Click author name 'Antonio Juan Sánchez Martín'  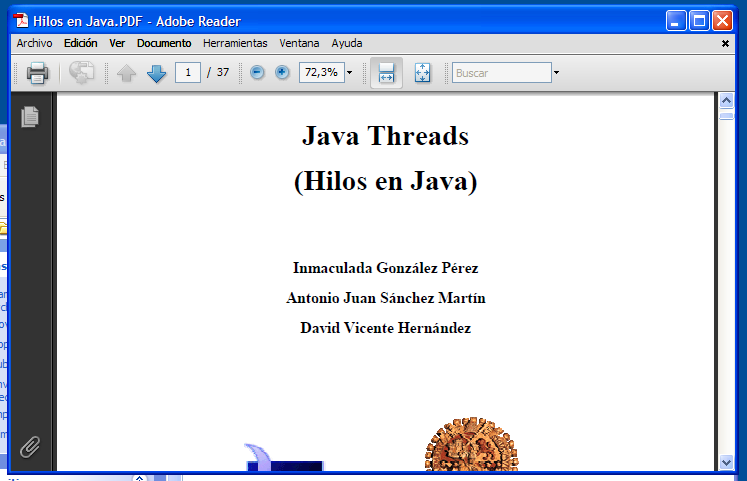(386, 298)
